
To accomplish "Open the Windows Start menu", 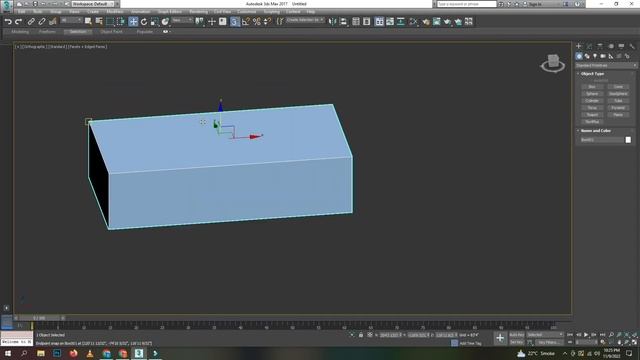I will coord(8,353).
